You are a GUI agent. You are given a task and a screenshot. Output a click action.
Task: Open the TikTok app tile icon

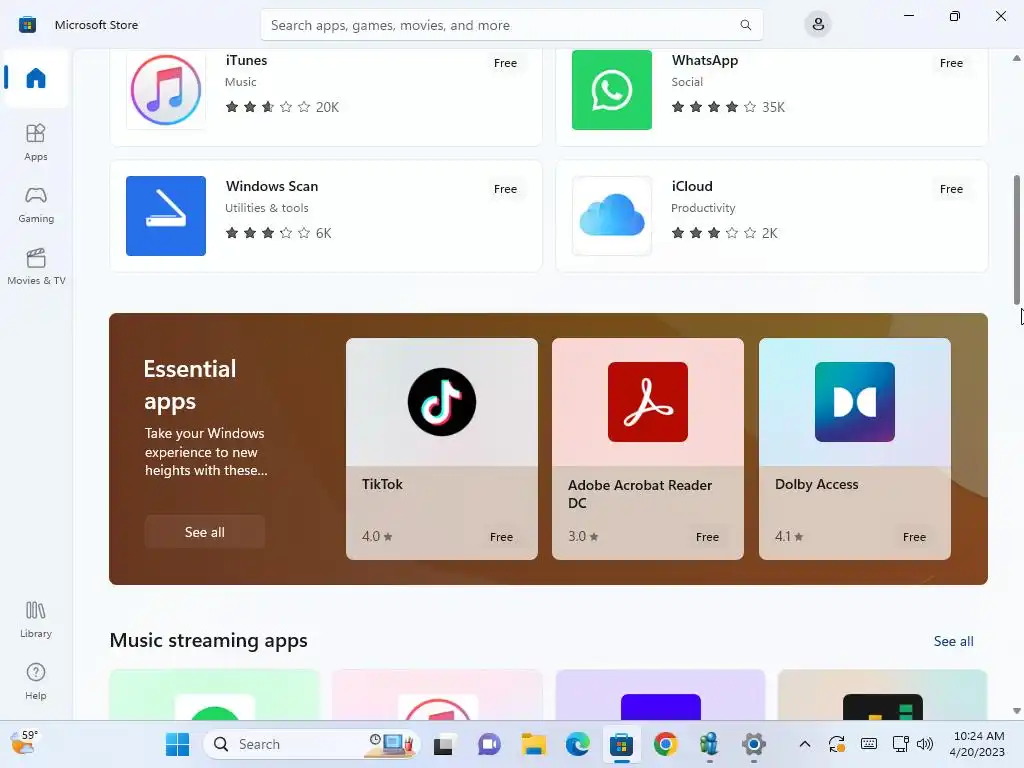pos(442,402)
